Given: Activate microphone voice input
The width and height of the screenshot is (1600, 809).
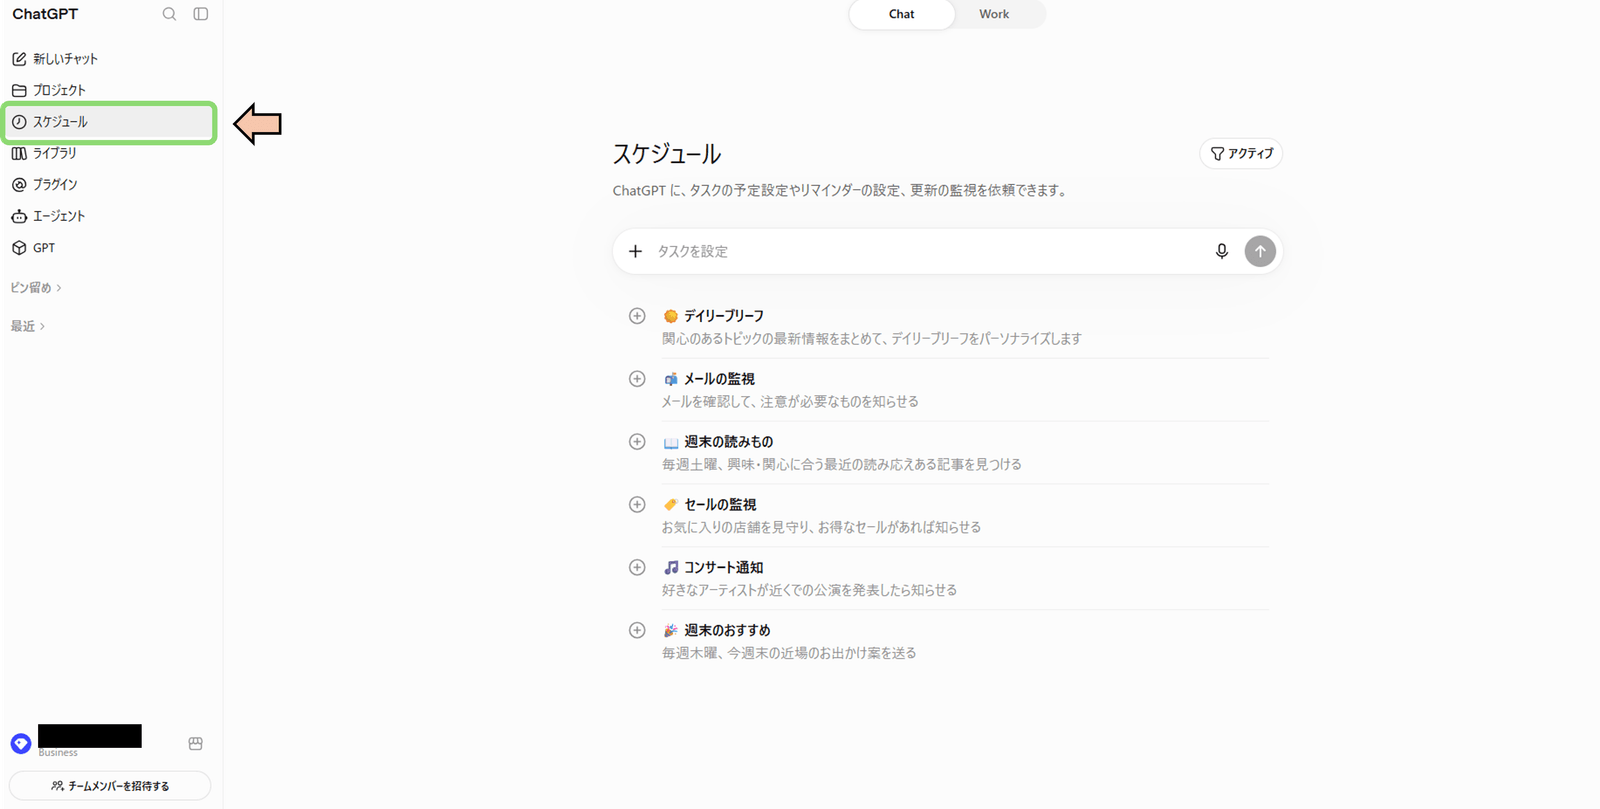Looking at the screenshot, I should pos(1221,251).
